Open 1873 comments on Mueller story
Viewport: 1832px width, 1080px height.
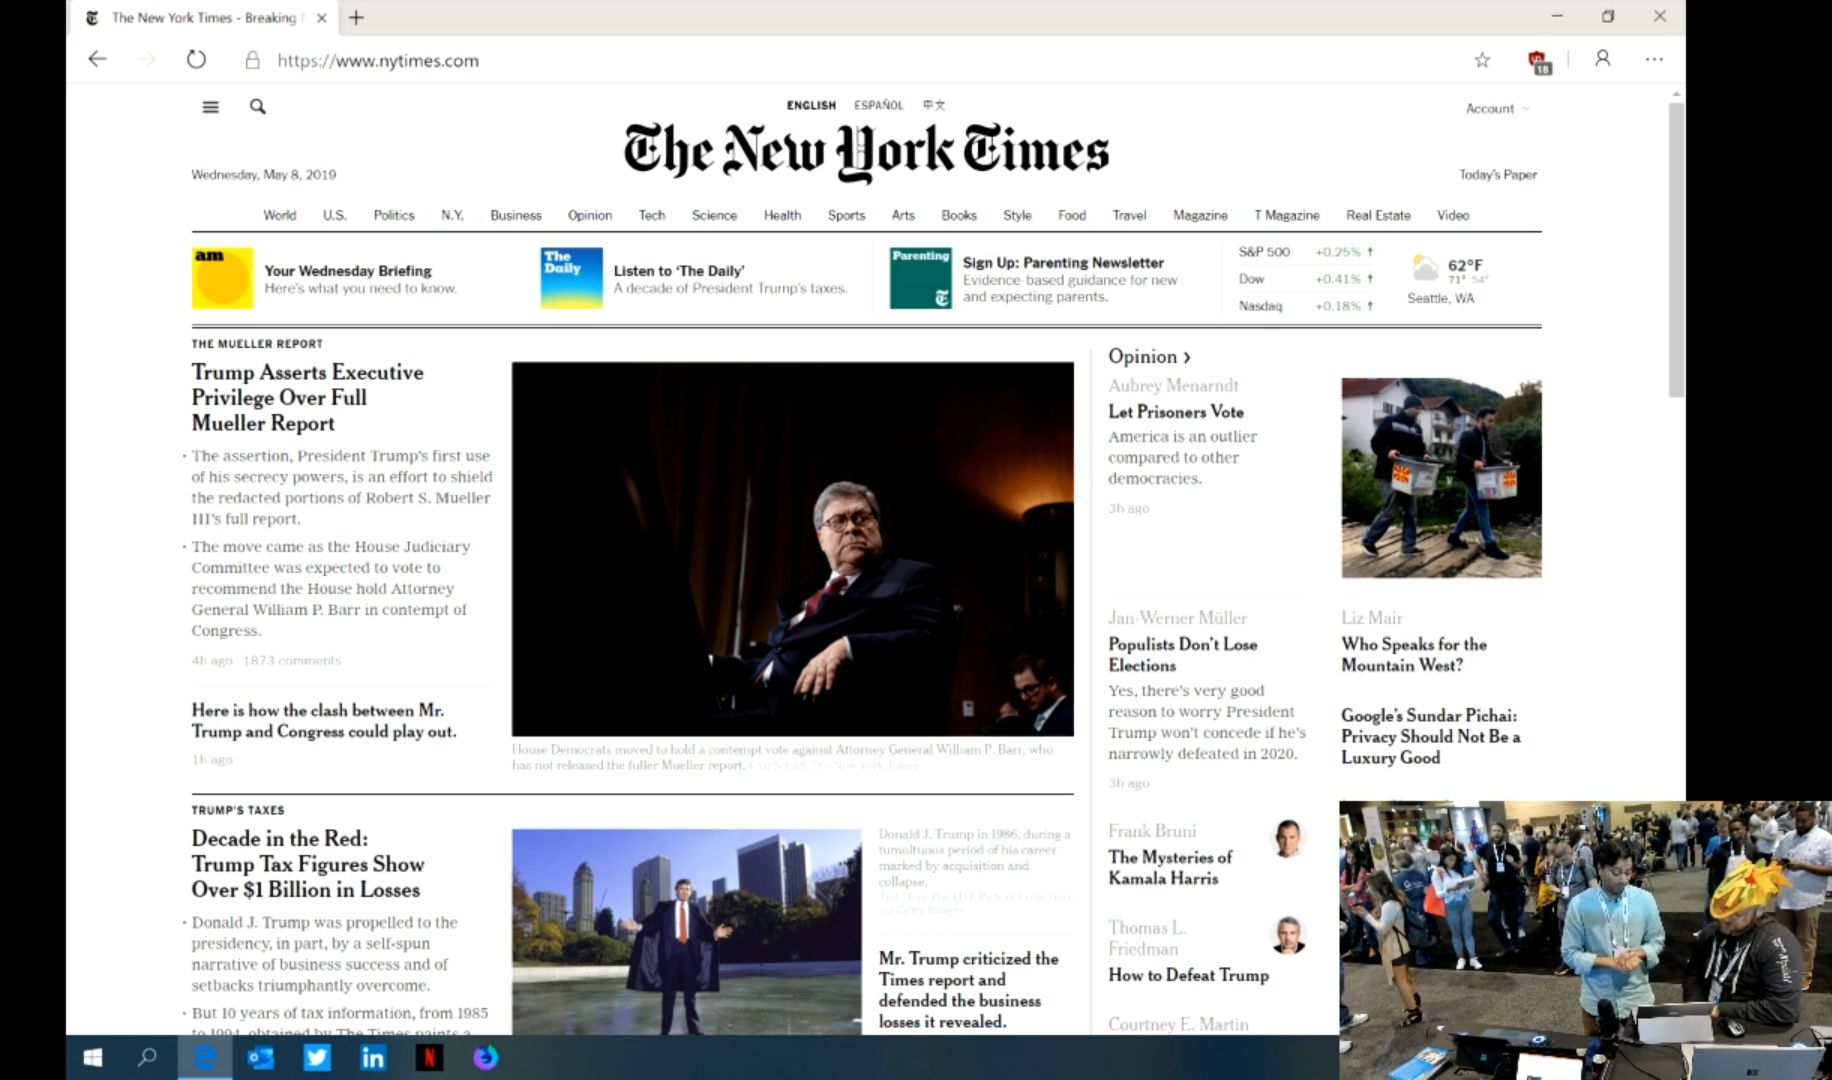click(x=292, y=660)
